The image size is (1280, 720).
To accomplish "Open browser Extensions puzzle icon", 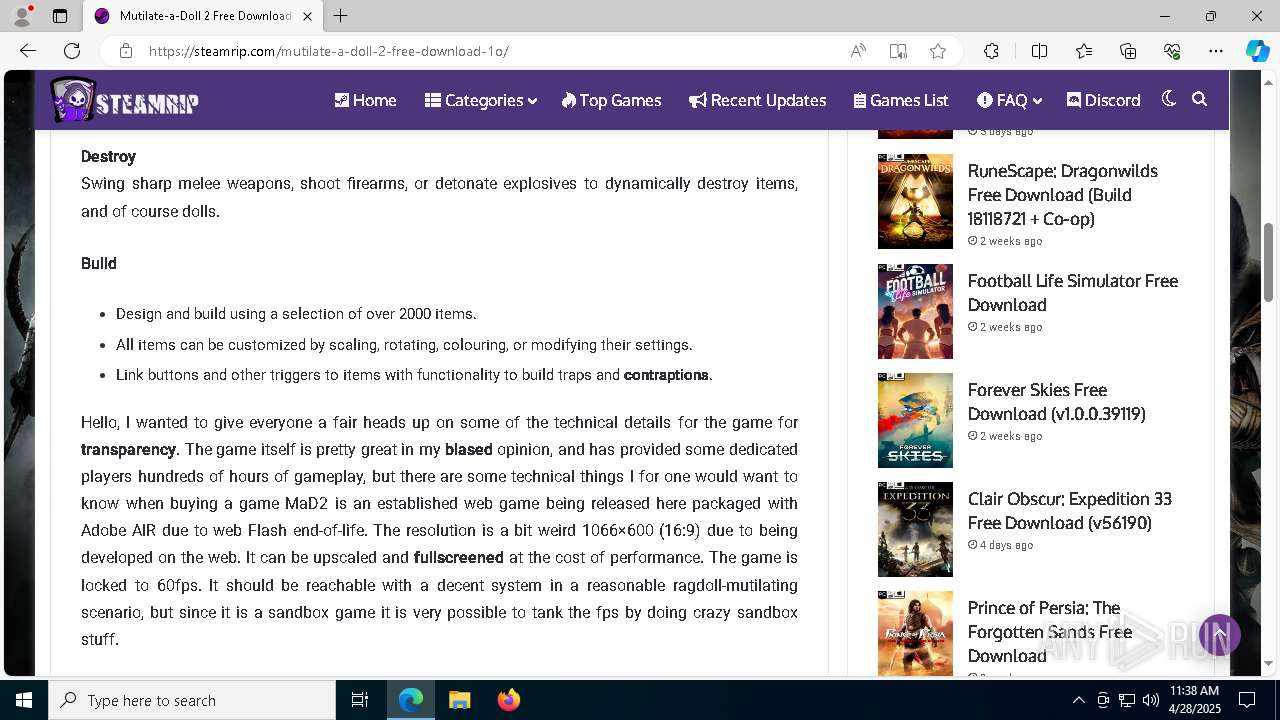I will pyautogui.click(x=991, y=51).
